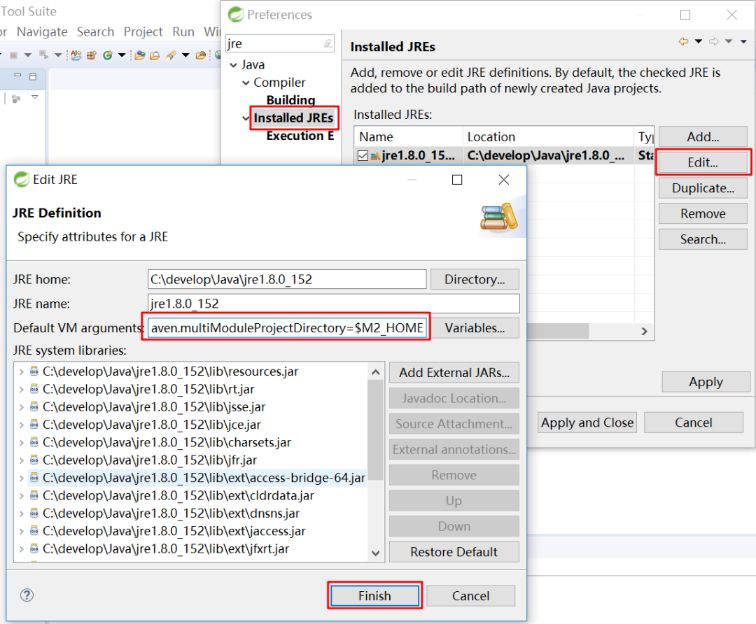The width and height of the screenshot is (756, 624).
Task: Minimize the left view panel icon
Action: click(18, 76)
